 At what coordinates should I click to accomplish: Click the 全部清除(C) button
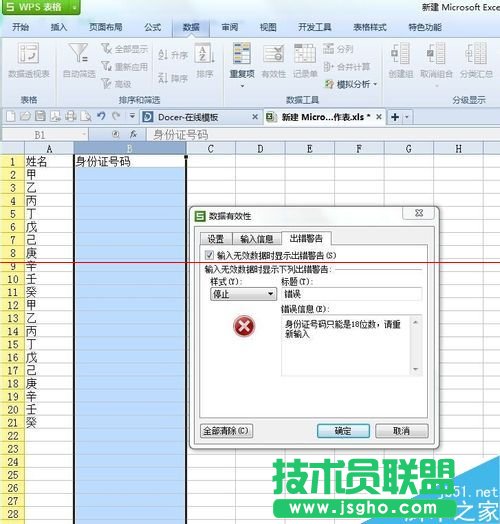click(226, 431)
